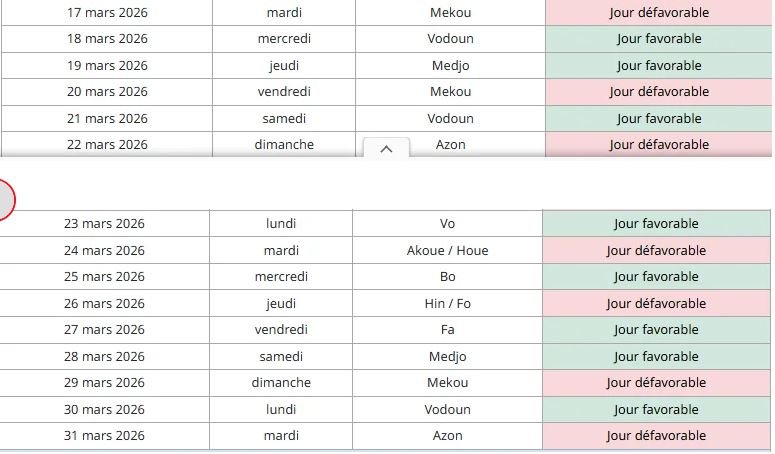This screenshot has height=454, width=775.
Task: Click the Azon cell for 31 mars
Action: tap(447, 436)
